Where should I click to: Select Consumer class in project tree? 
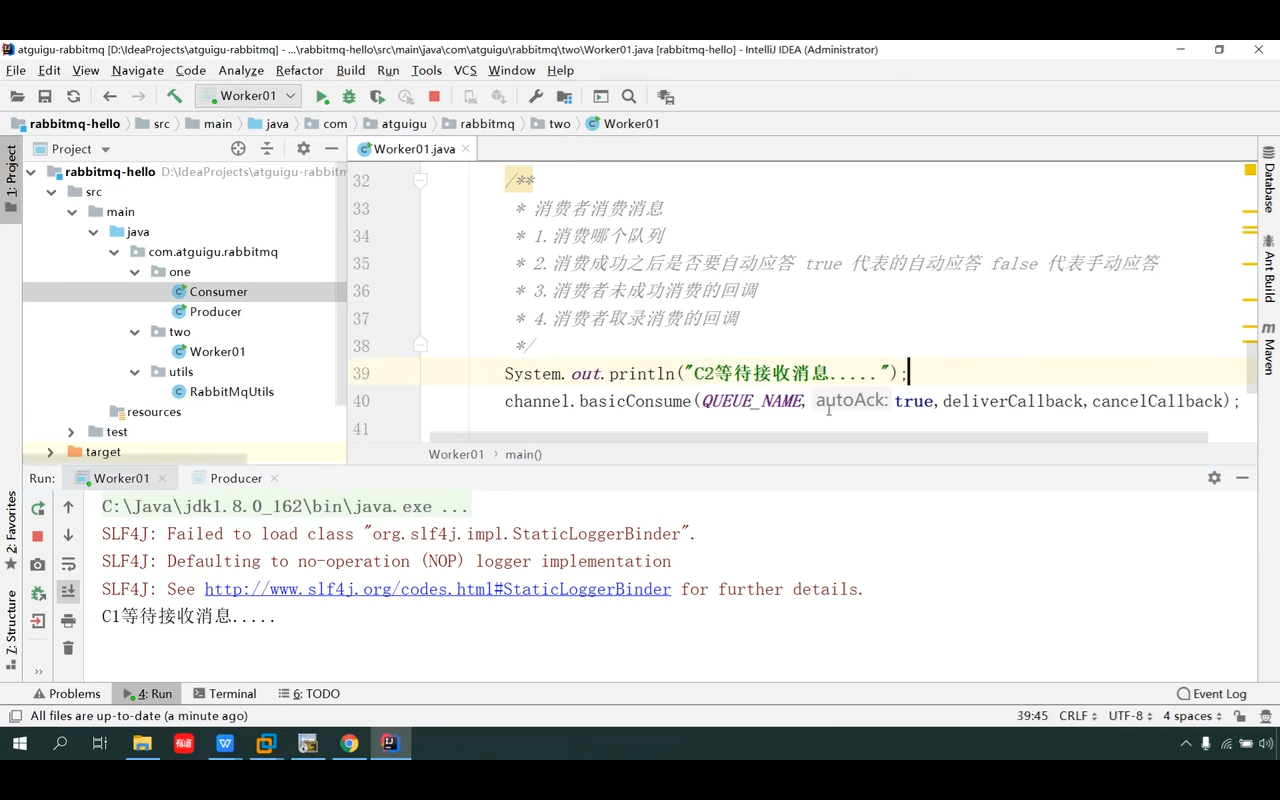pos(218,292)
